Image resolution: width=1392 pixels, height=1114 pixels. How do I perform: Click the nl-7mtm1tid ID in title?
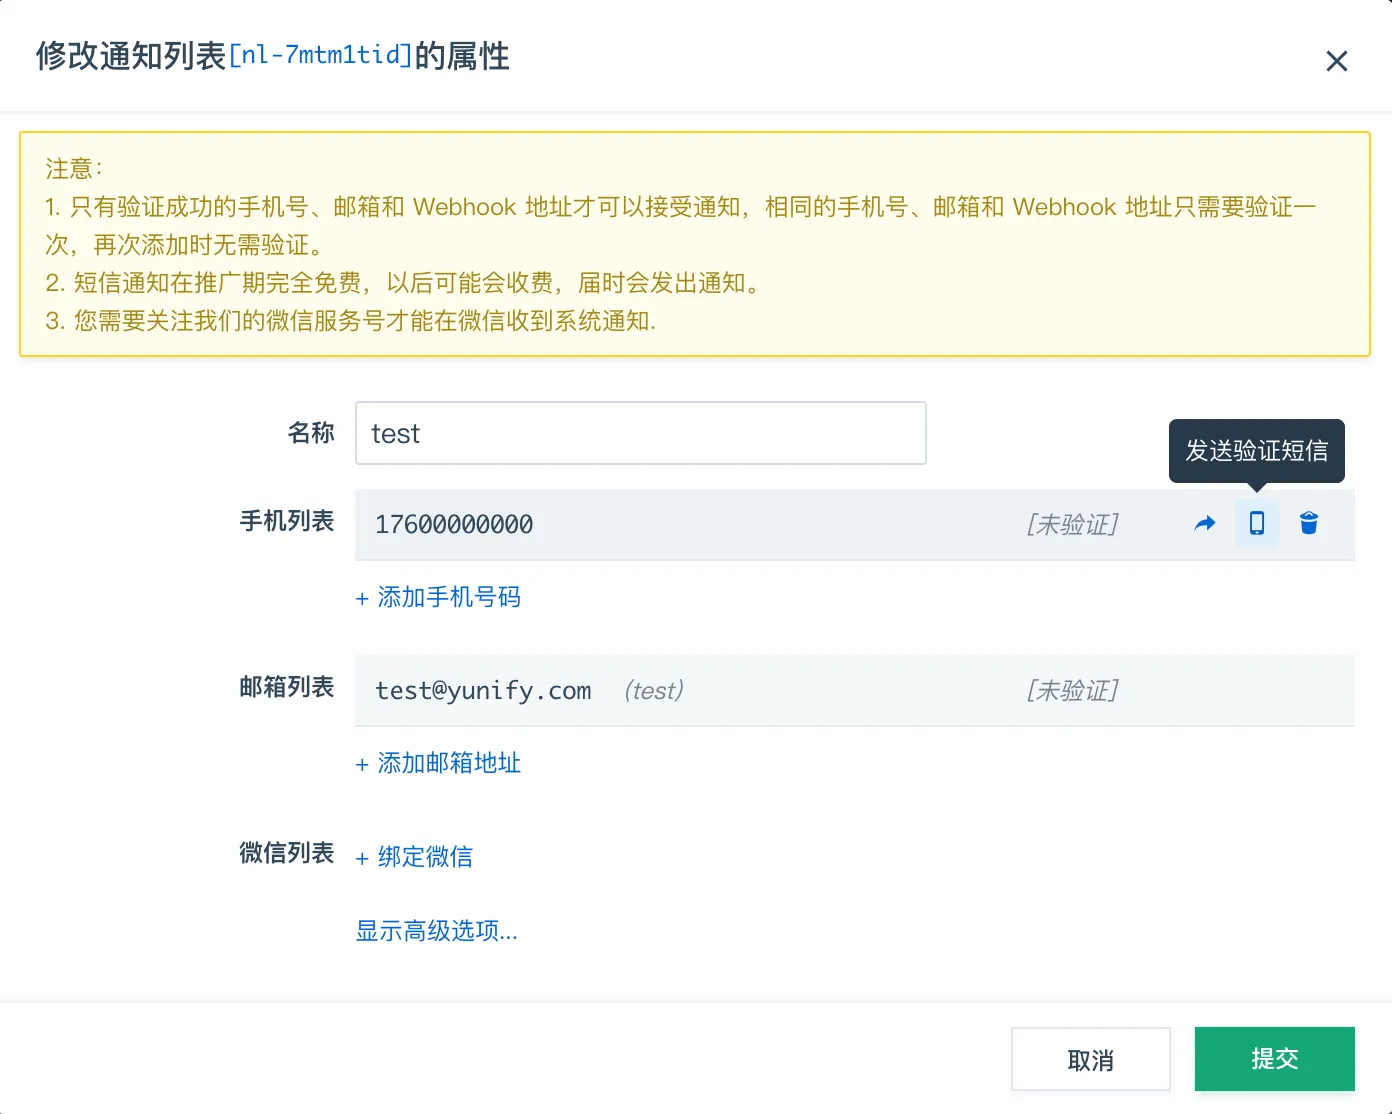coord(320,55)
